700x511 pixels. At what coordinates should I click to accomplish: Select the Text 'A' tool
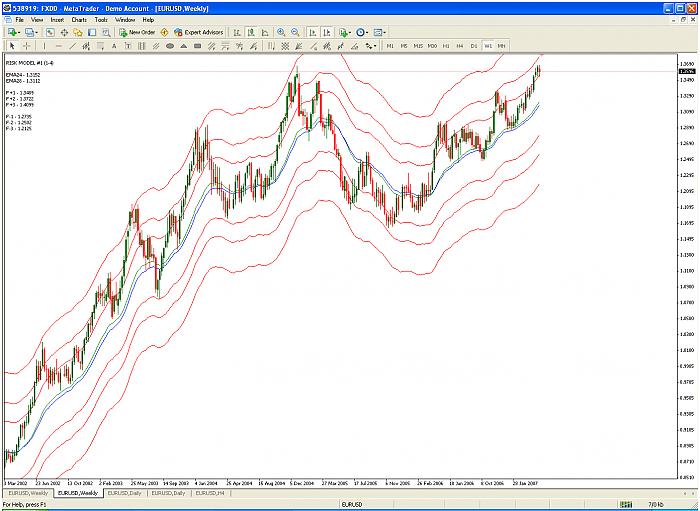[x=114, y=46]
